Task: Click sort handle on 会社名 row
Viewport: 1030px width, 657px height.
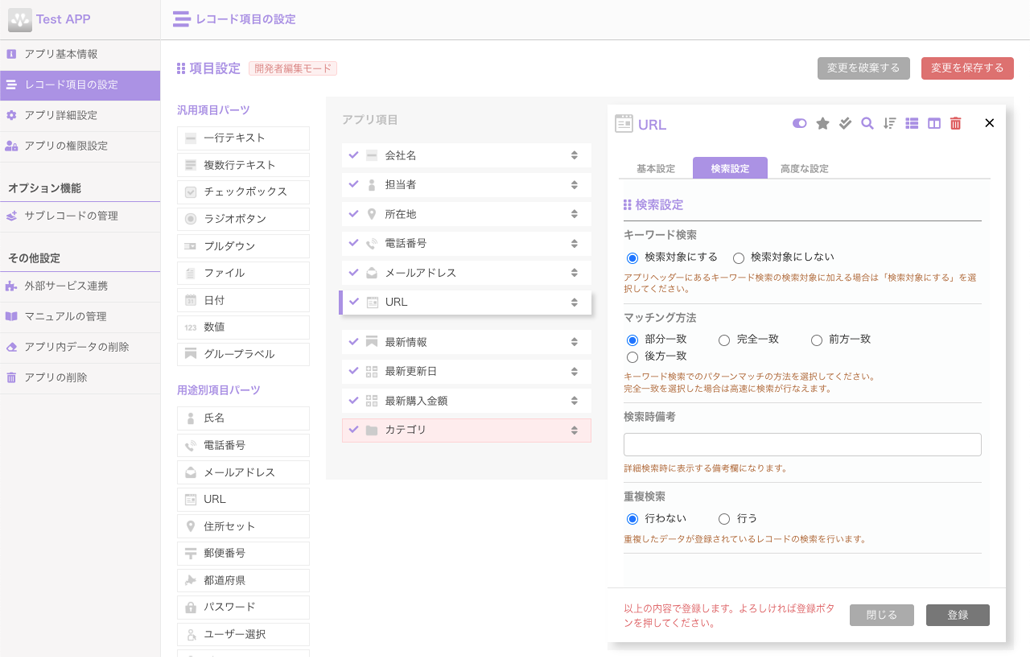Action: pyautogui.click(x=574, y=156)
